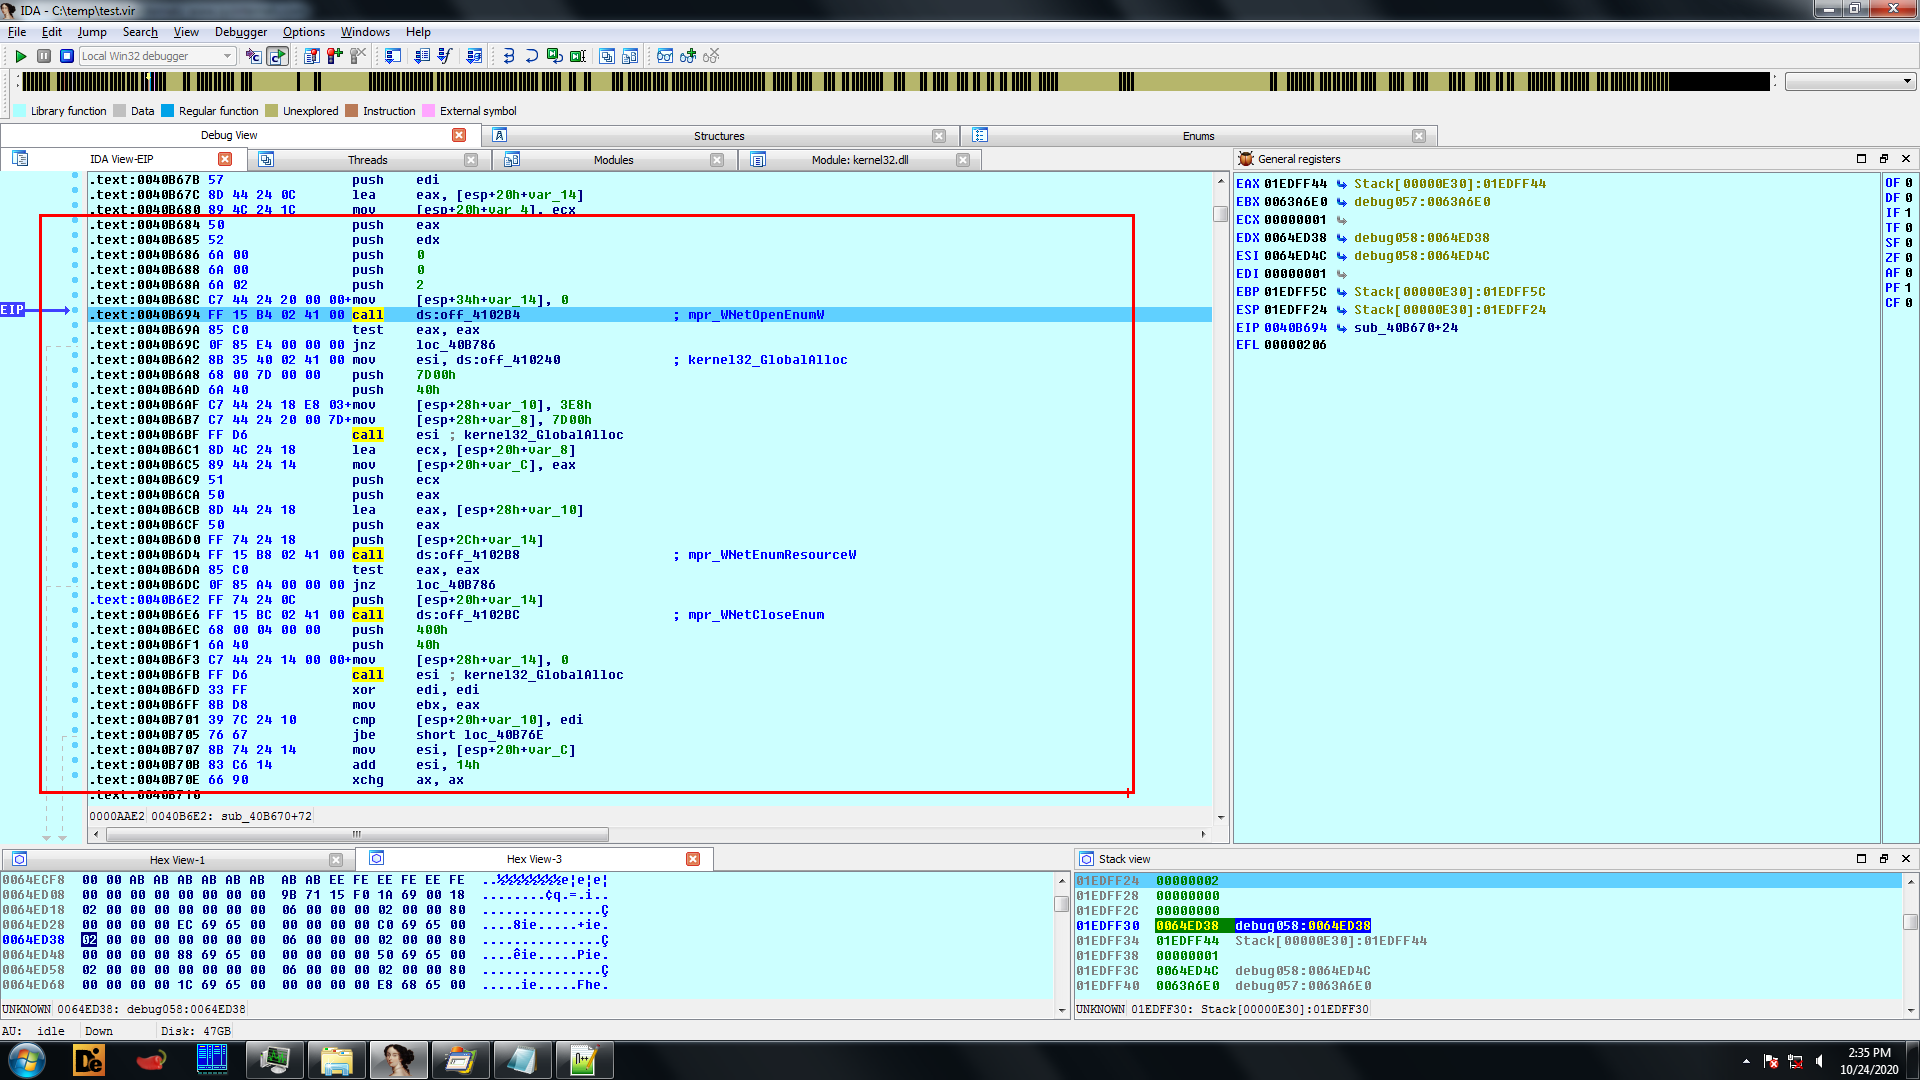Open Windows Start button on taskbar
Screen dimensions: 1920x1080
point(27,1060)
